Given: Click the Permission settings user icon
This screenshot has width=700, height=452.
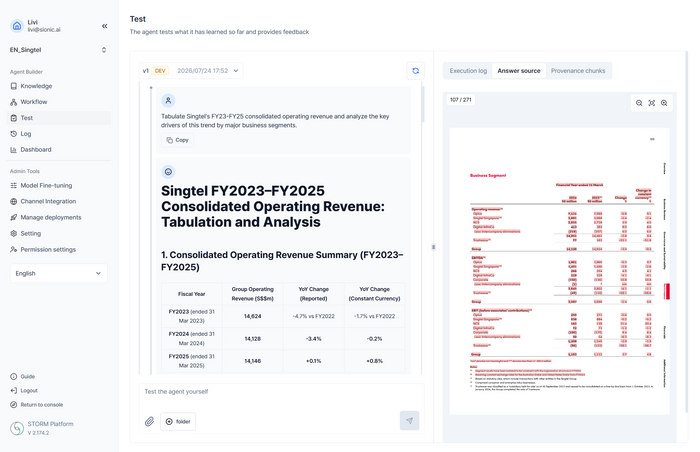Looking at the screenshot, I should [13, 249].
